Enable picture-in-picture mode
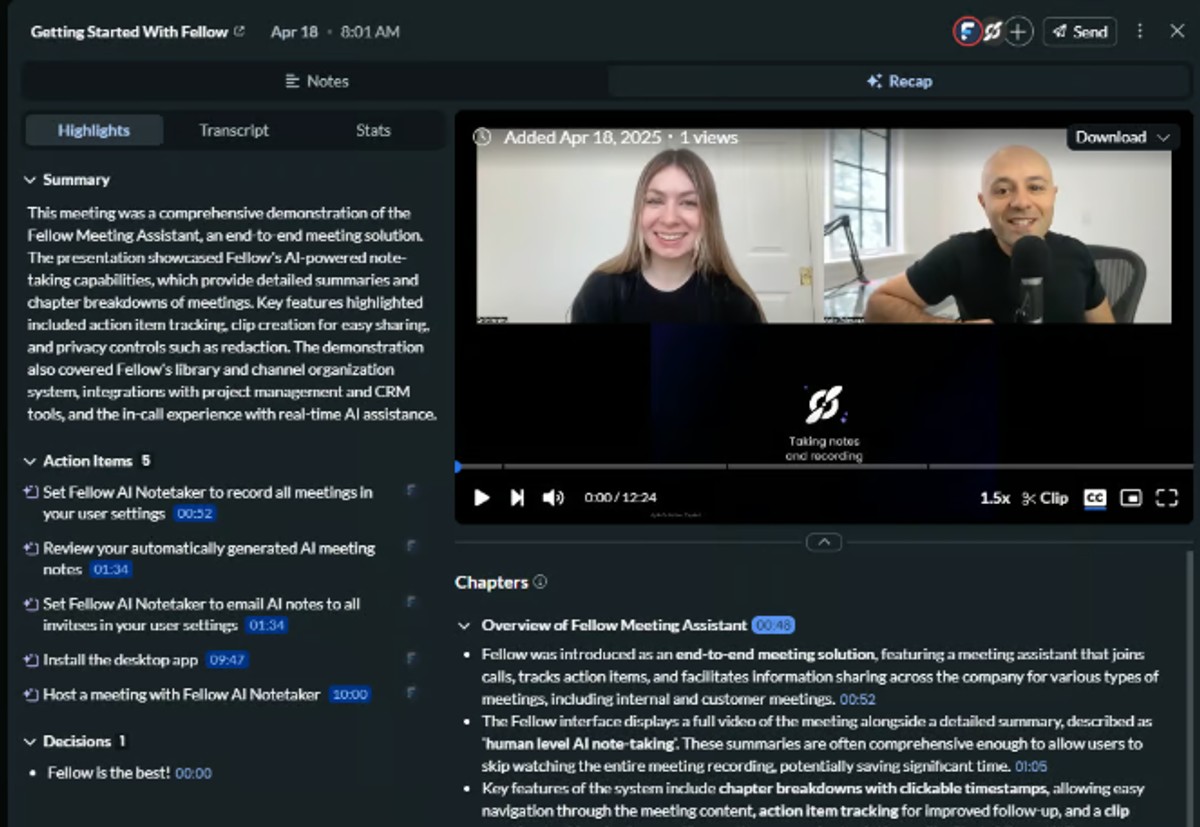 tap(1131, 498)
